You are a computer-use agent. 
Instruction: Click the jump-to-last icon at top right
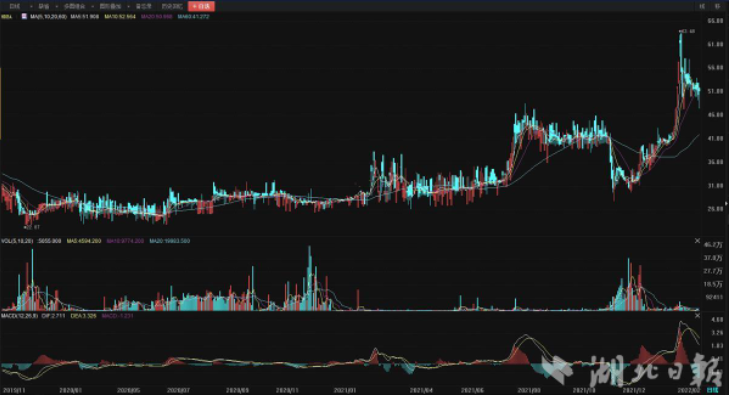[716, 6]
